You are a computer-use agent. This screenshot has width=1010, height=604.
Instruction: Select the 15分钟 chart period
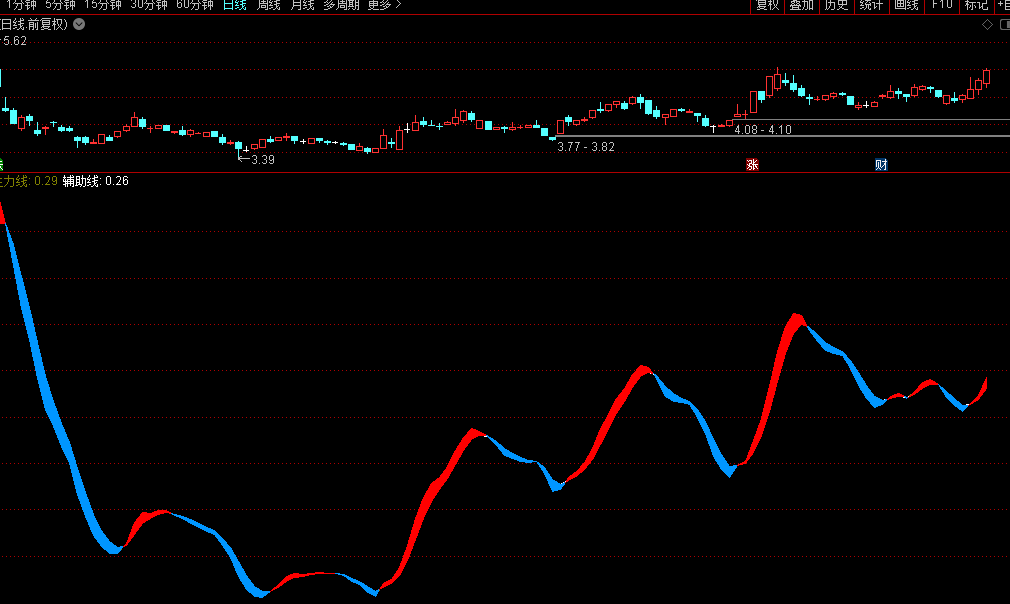[x=103, y=5]
